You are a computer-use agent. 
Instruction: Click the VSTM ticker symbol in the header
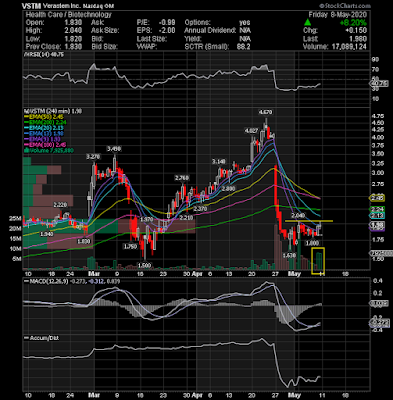[31, 6]
